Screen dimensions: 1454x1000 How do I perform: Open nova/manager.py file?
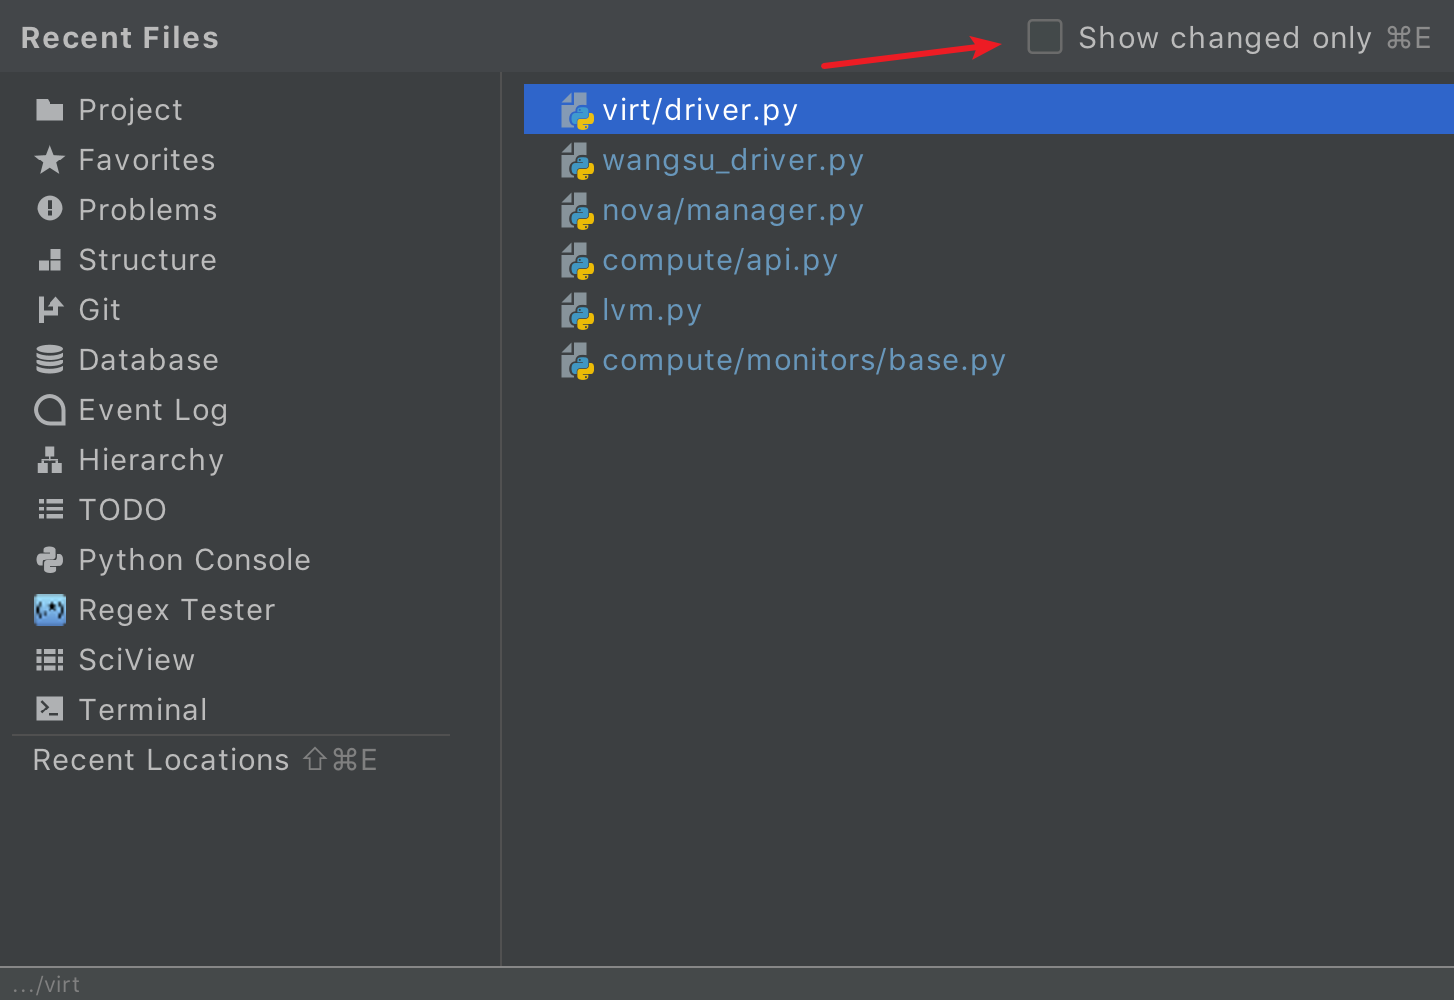(732, 210)
